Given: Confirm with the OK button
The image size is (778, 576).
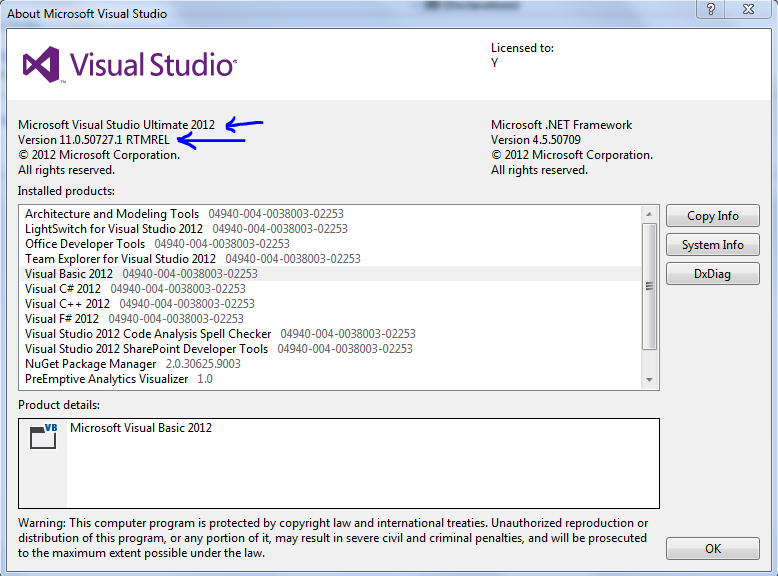Looking at the screenshot, I should pyautogui.click(x=713, y=549).
